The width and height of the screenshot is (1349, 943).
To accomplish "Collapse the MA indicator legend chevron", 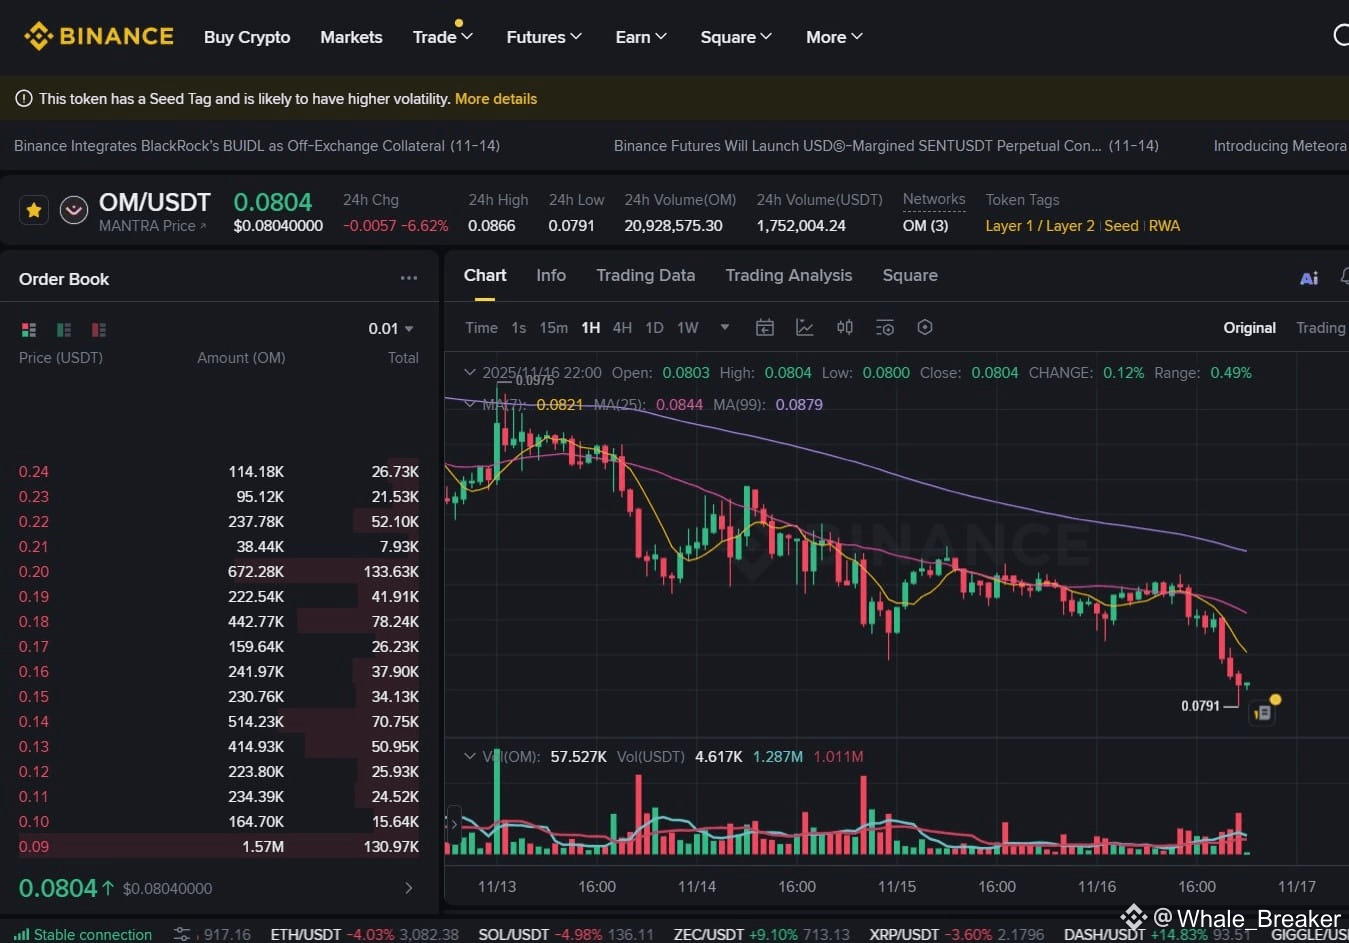I will 470,404.
